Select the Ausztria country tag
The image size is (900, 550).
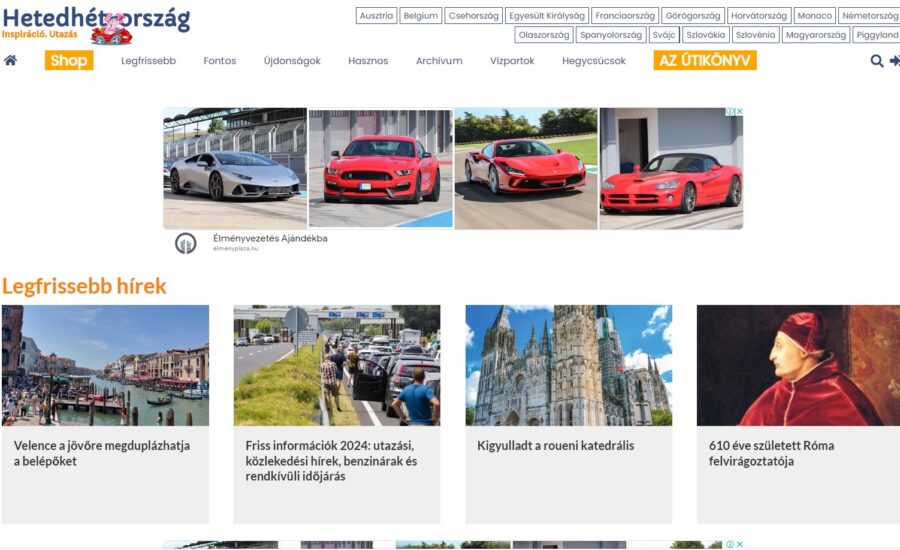tap(376, 16)
